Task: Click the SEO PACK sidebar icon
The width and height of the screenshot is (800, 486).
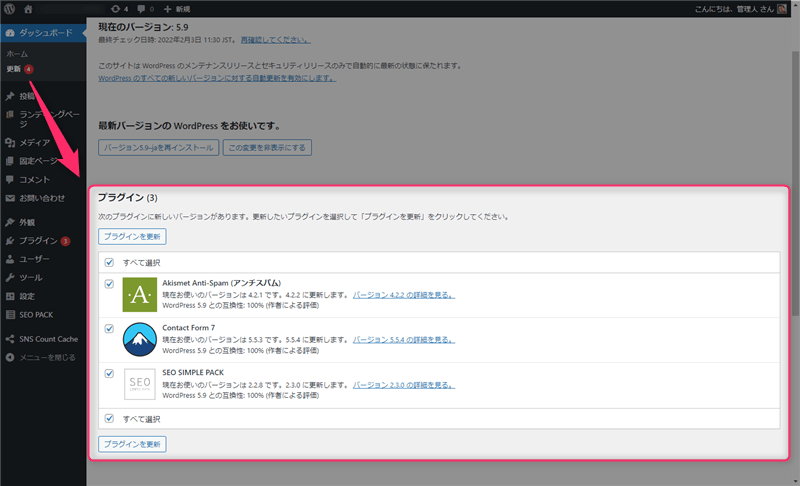Action: 10,315
